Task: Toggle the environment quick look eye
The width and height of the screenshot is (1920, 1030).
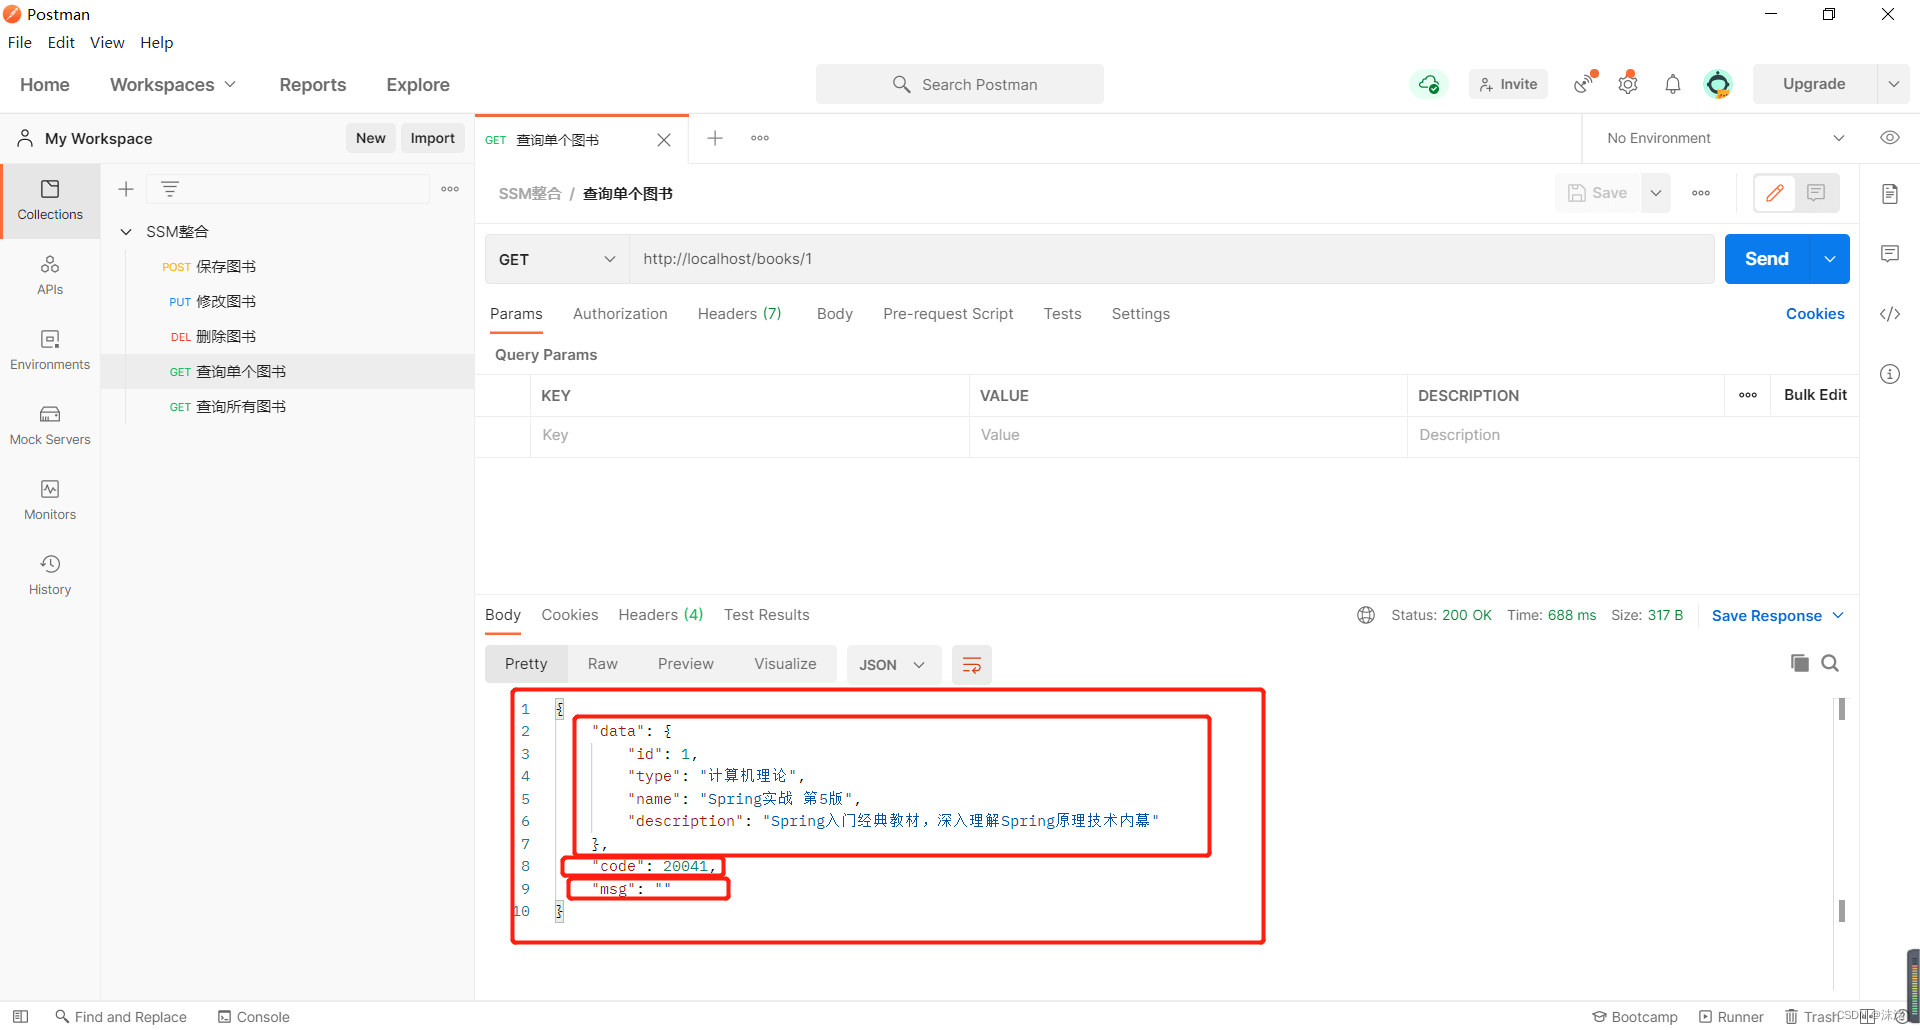Action: tap(1889, 138)
